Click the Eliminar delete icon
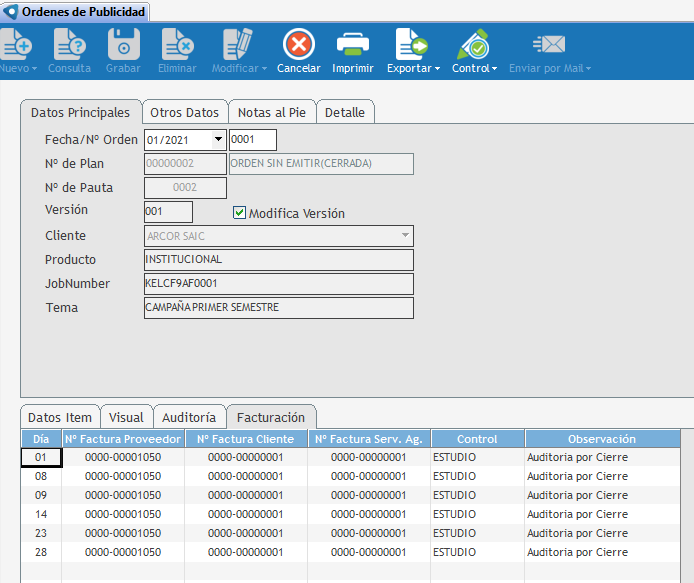Screen dimensions: 694x583 coord(177,45)
